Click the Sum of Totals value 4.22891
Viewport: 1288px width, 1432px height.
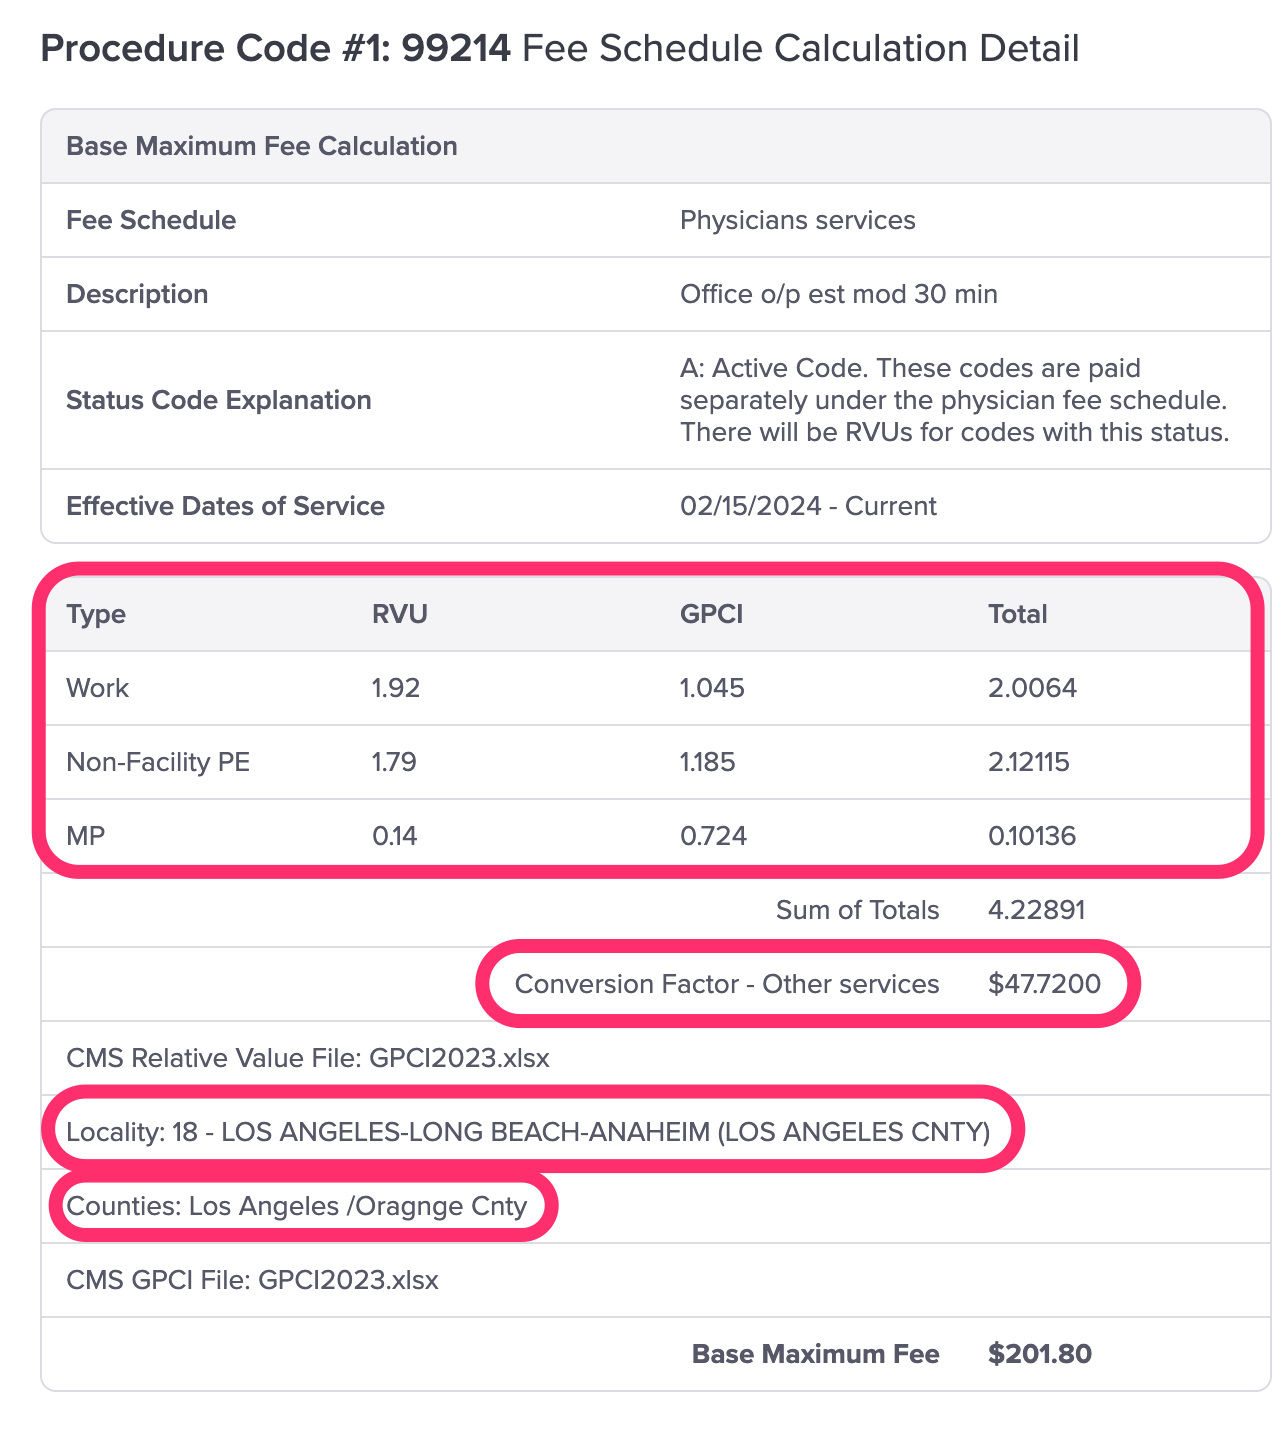[1037, 910]
